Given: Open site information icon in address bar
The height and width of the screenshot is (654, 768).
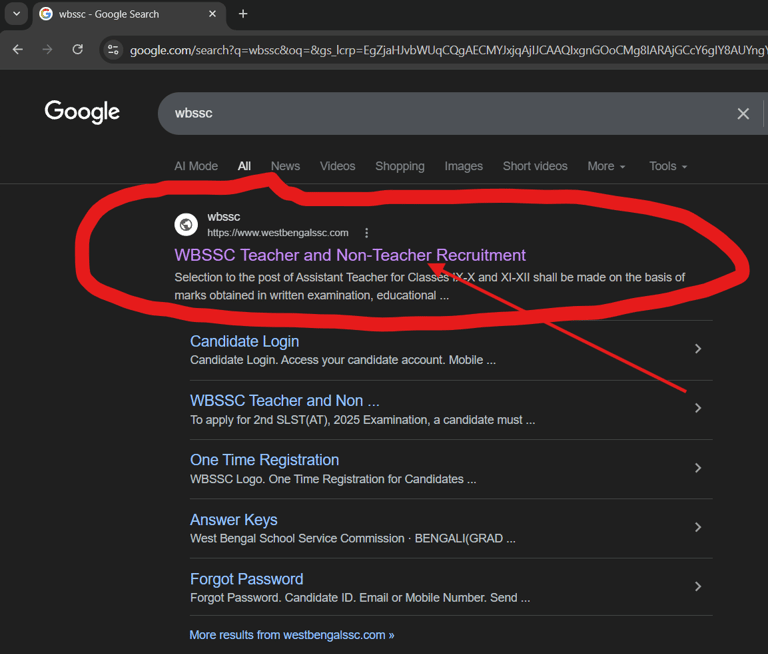Looking at the screenshot, I should tap(113, 49).
